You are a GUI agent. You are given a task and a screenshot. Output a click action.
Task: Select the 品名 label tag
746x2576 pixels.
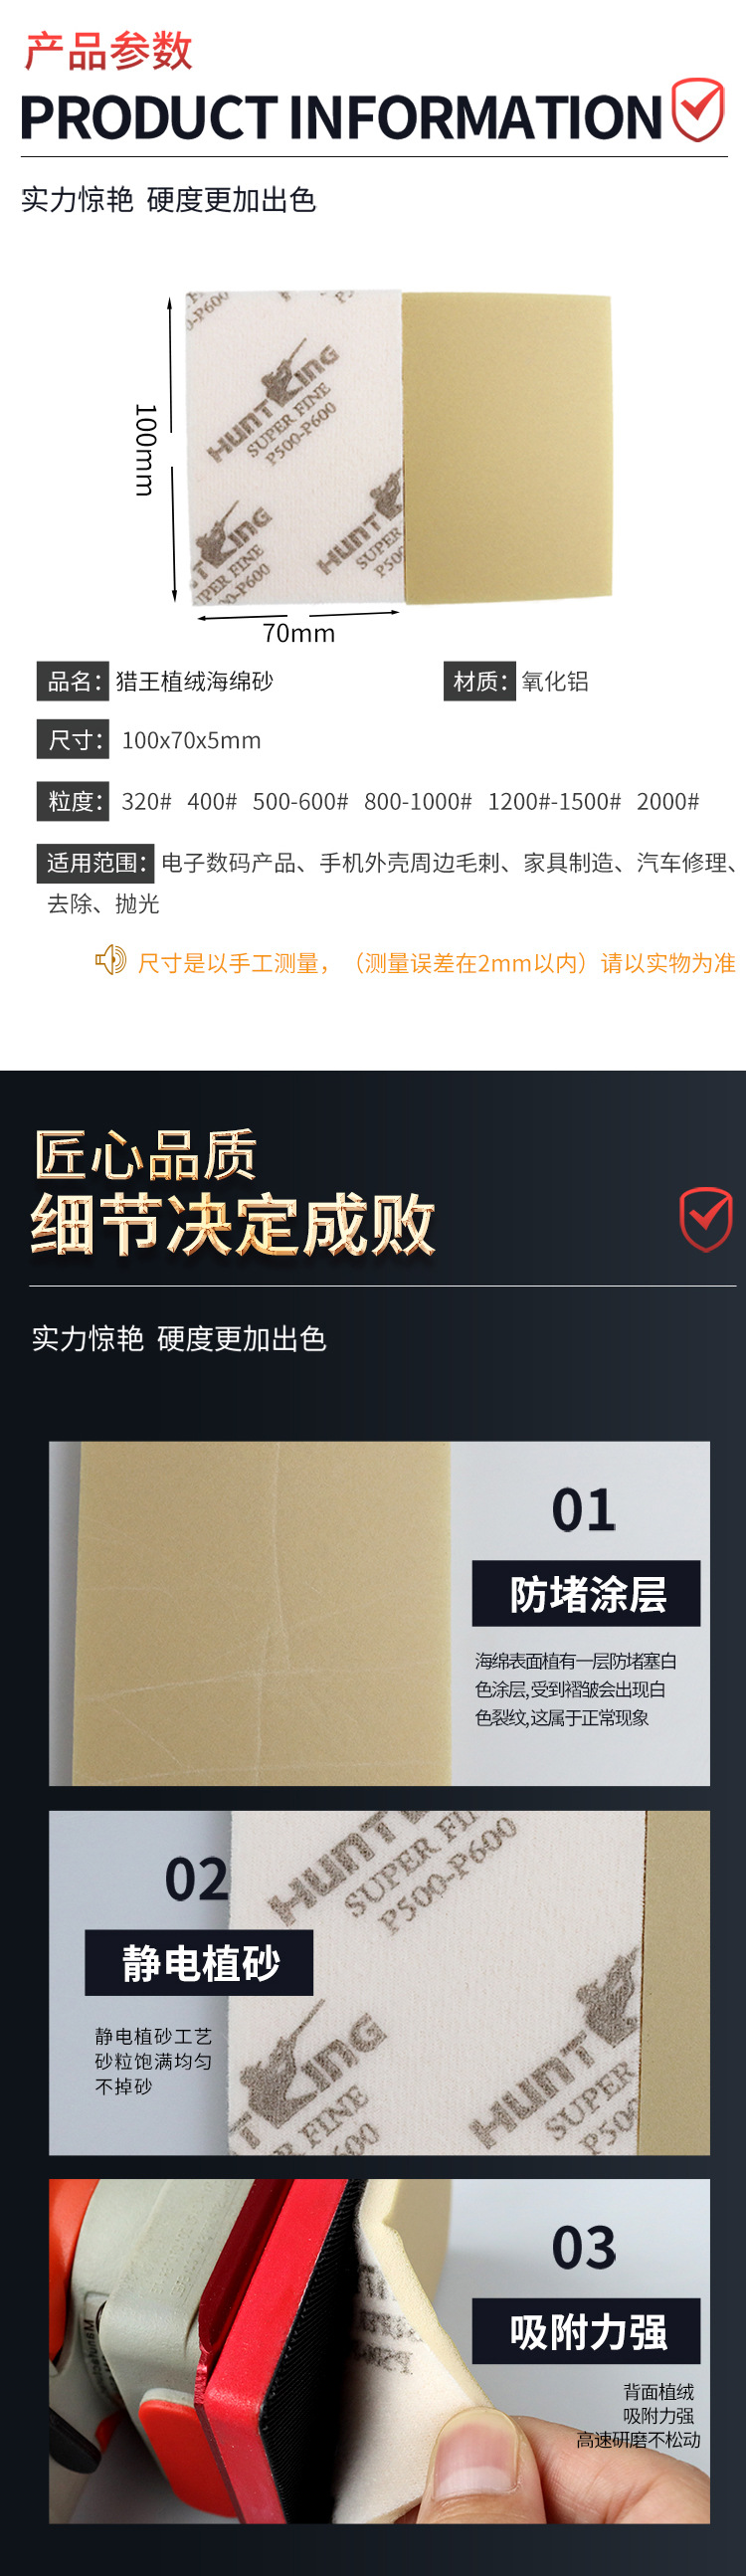tap(73, 681)
